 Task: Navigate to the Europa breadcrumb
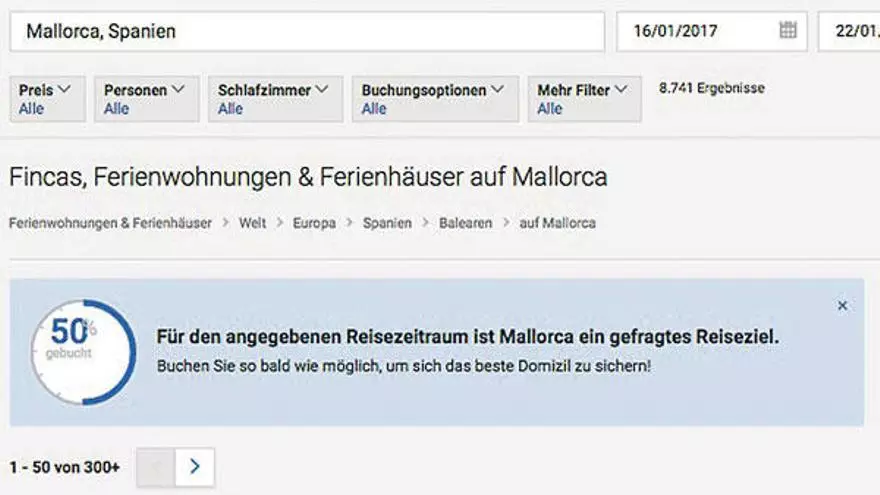point(314,223)
